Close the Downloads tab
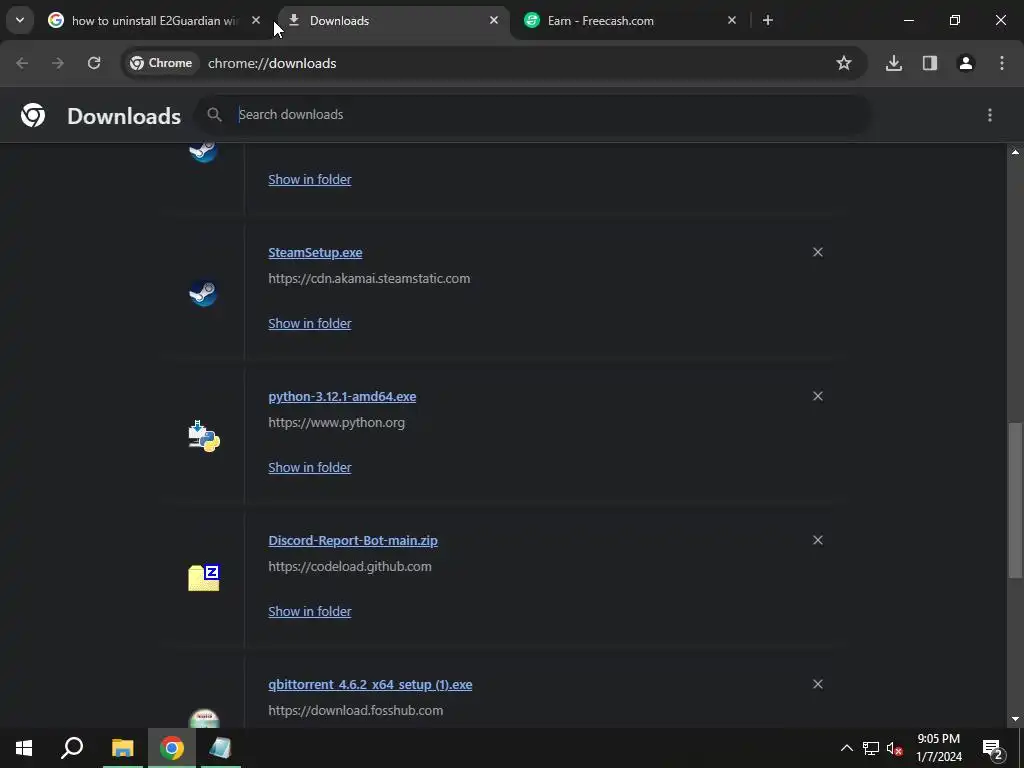1024x768 pixels. point(494,21)
